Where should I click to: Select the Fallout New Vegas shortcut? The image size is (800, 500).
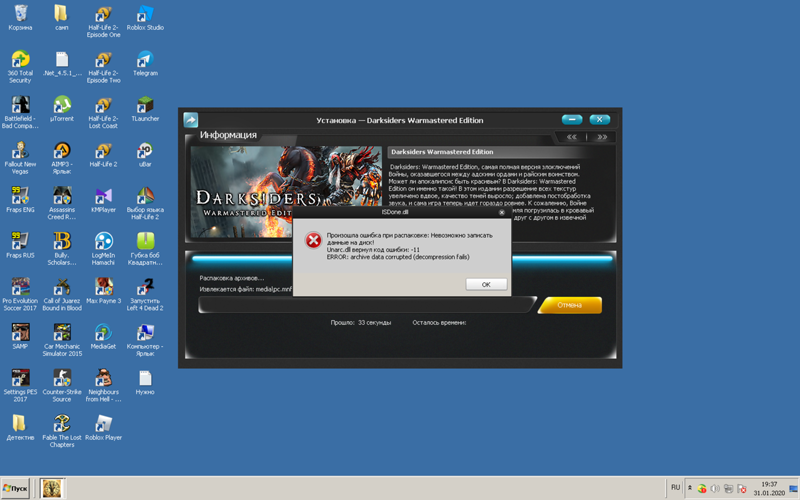(x=20, y=158)
